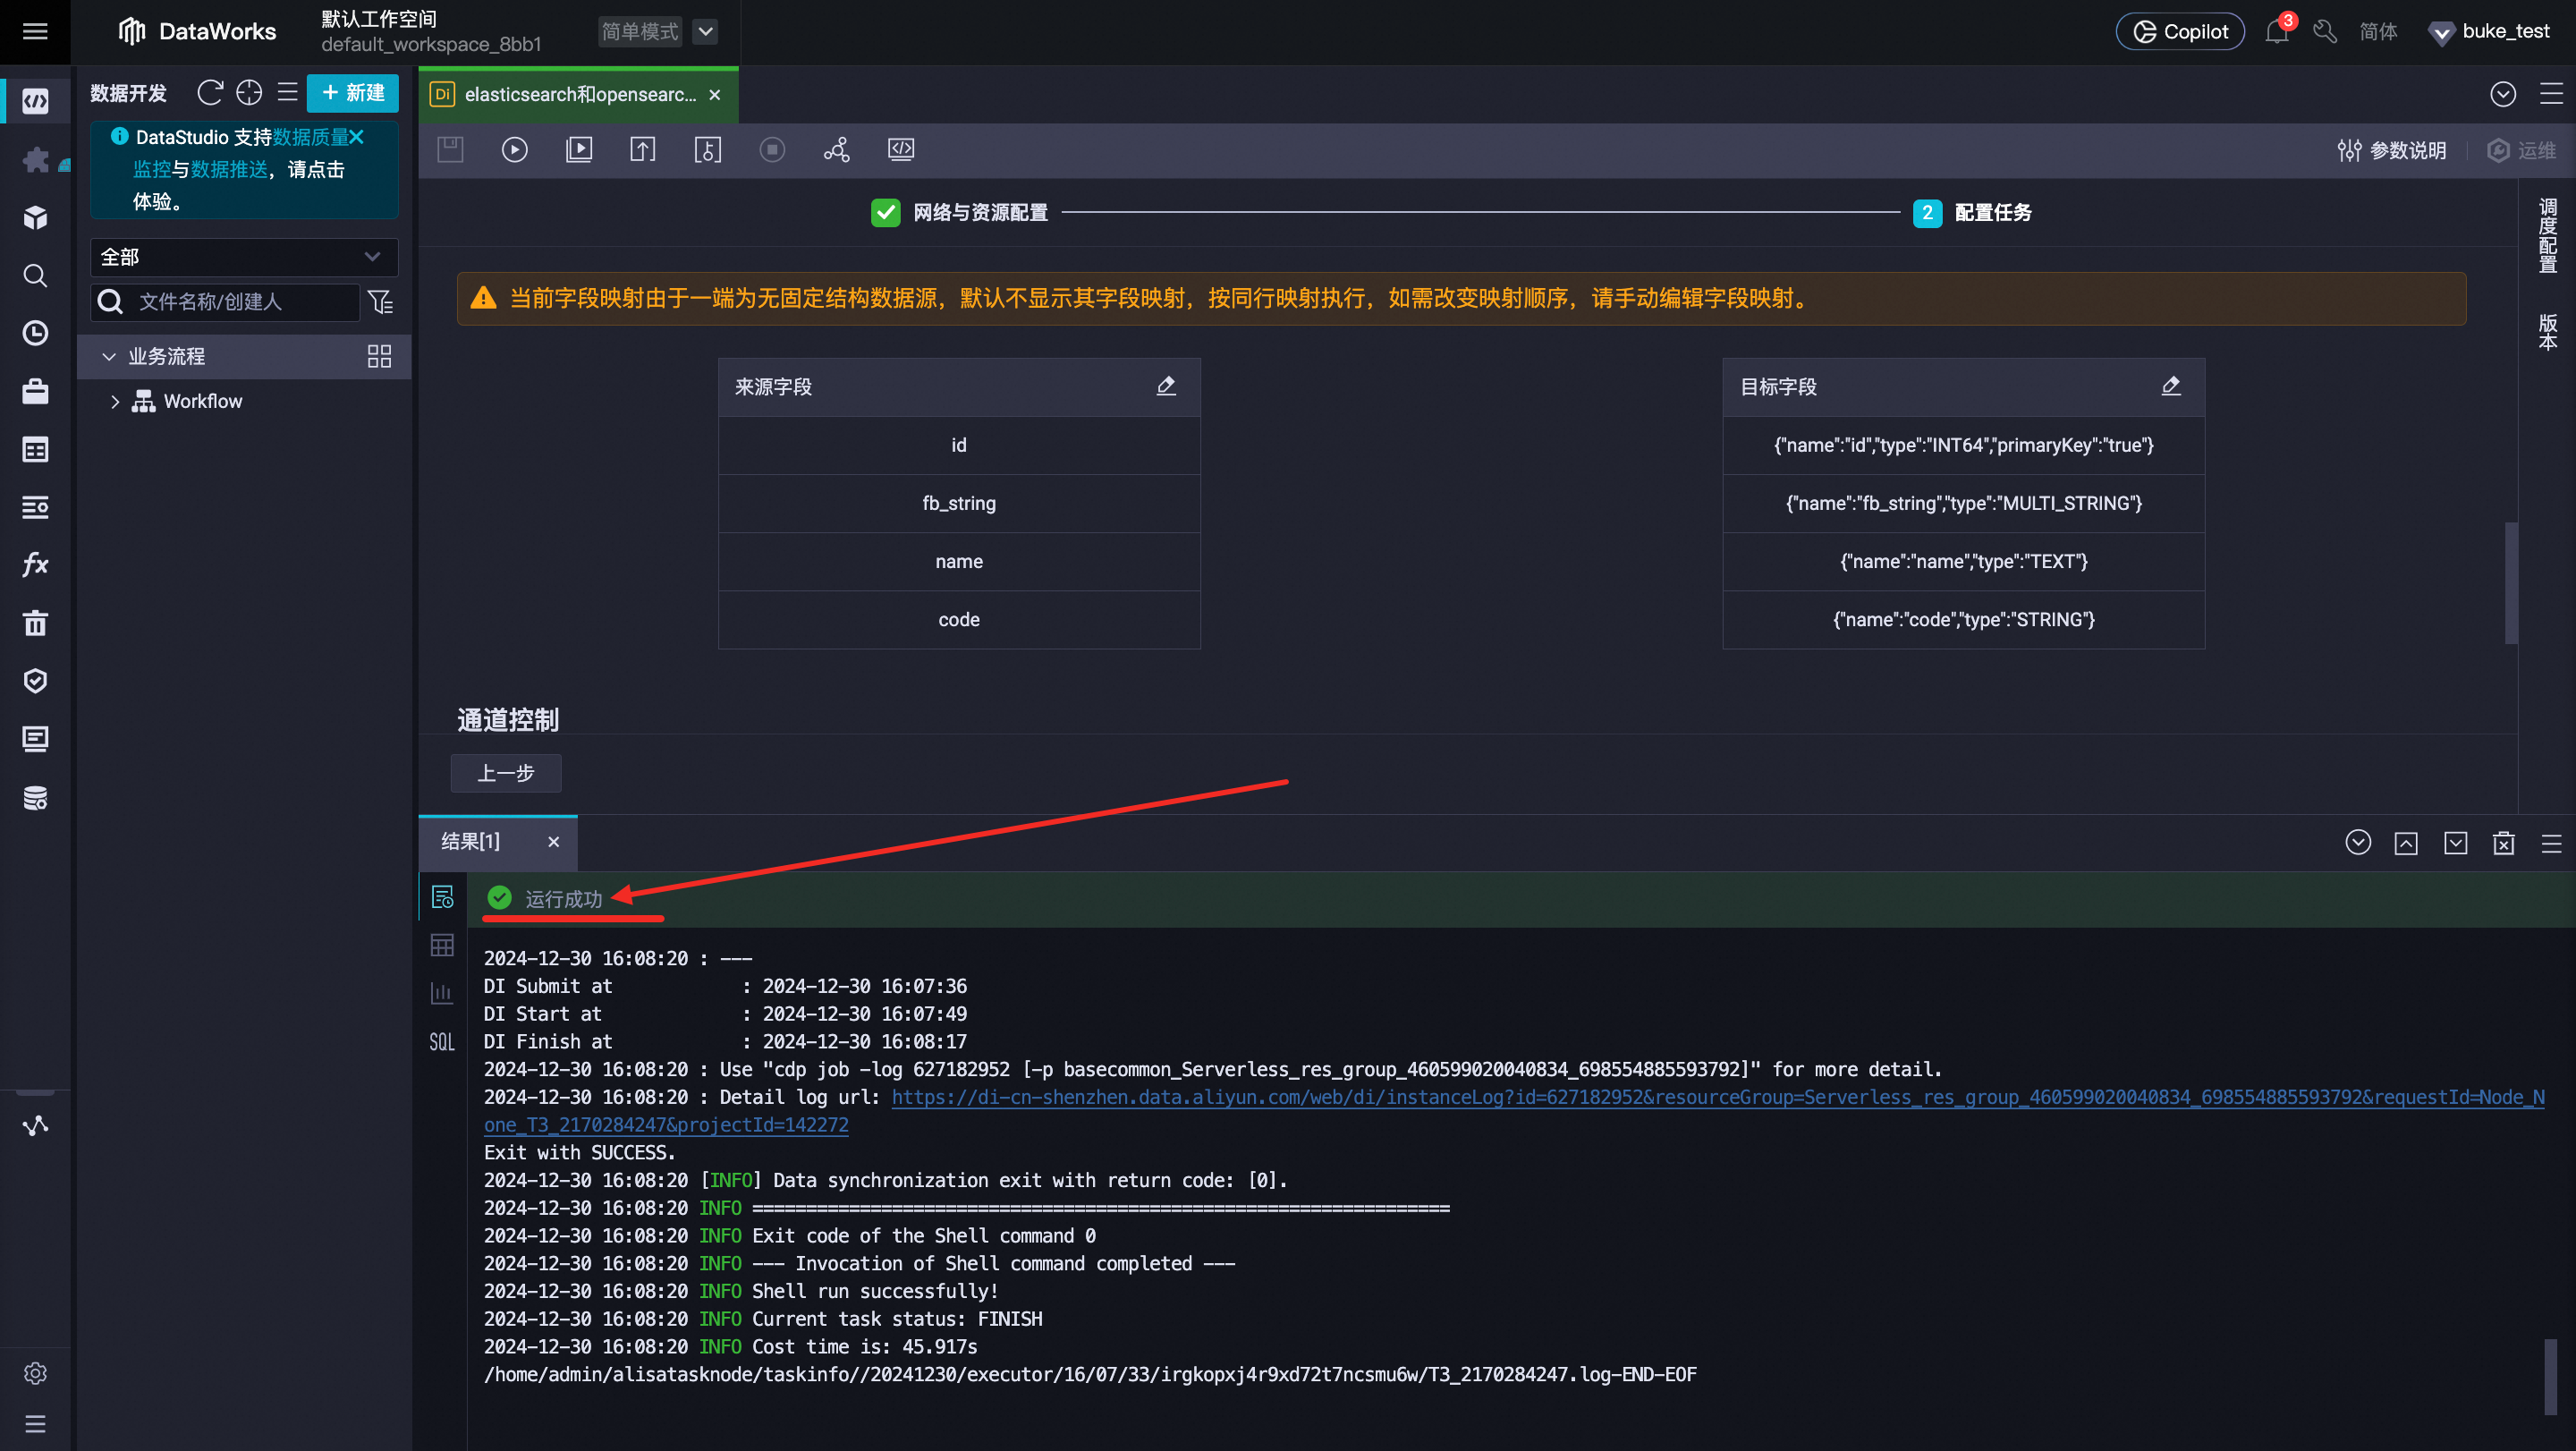Open the 调度配置 side panel tab
2576x1451 pixels.
click(2548, 235)
